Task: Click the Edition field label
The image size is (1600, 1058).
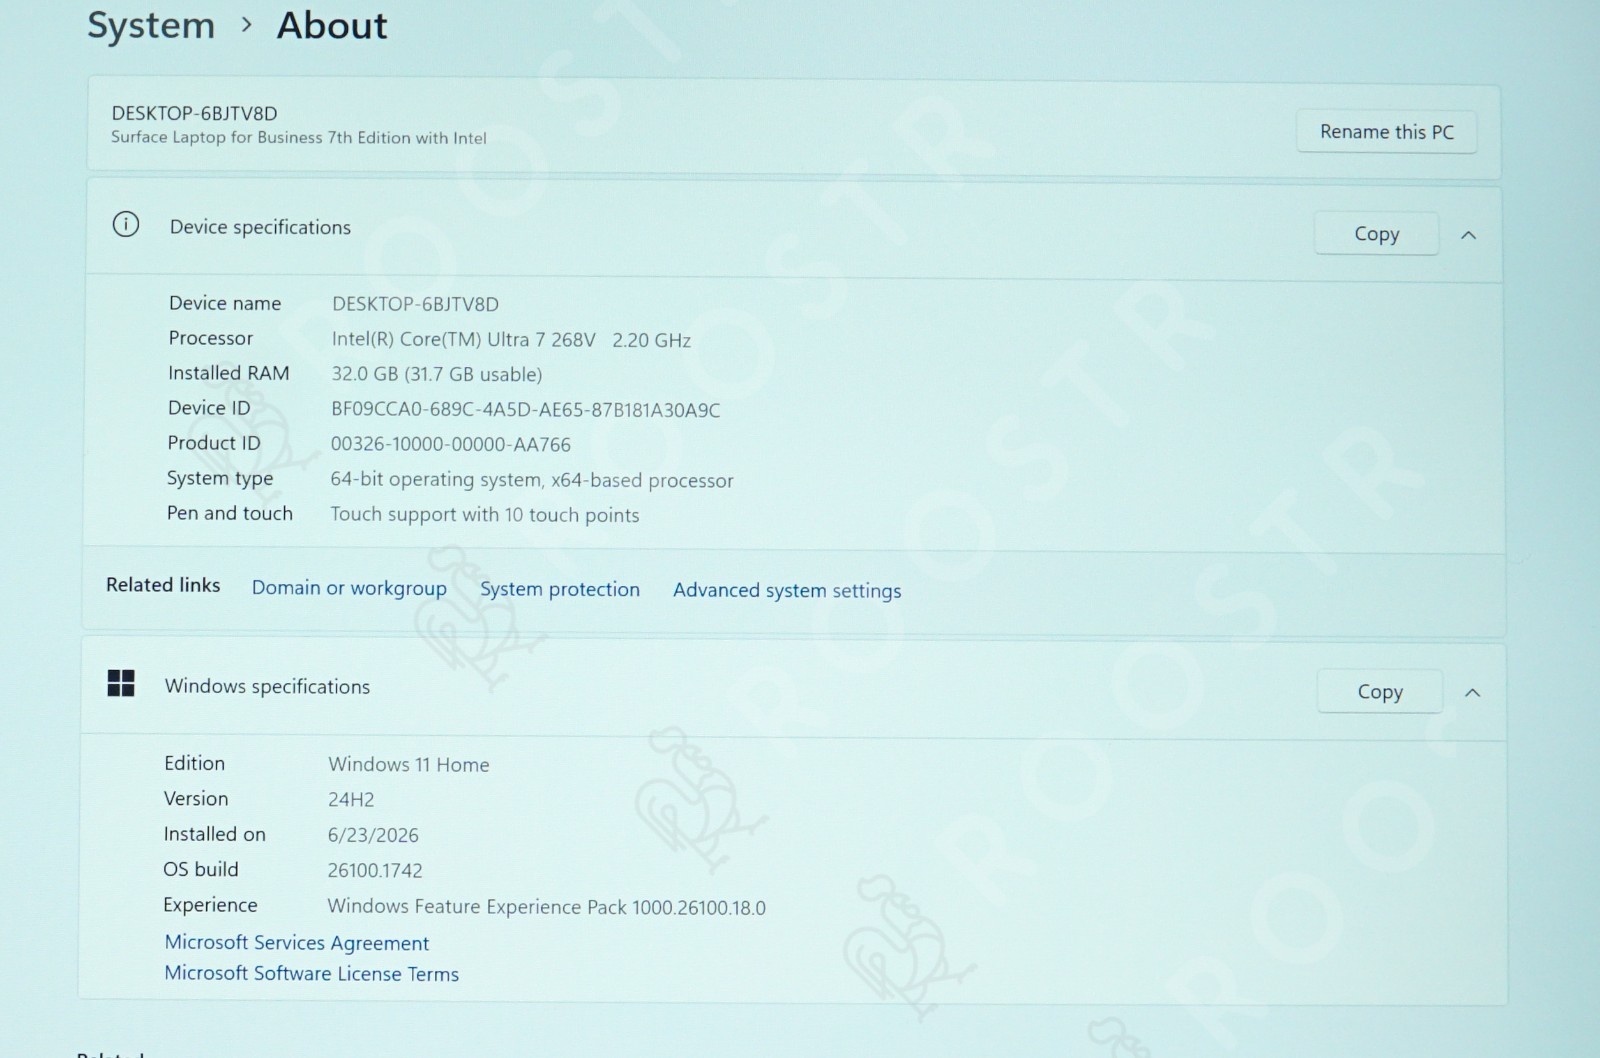Action: tap(195, 763)
